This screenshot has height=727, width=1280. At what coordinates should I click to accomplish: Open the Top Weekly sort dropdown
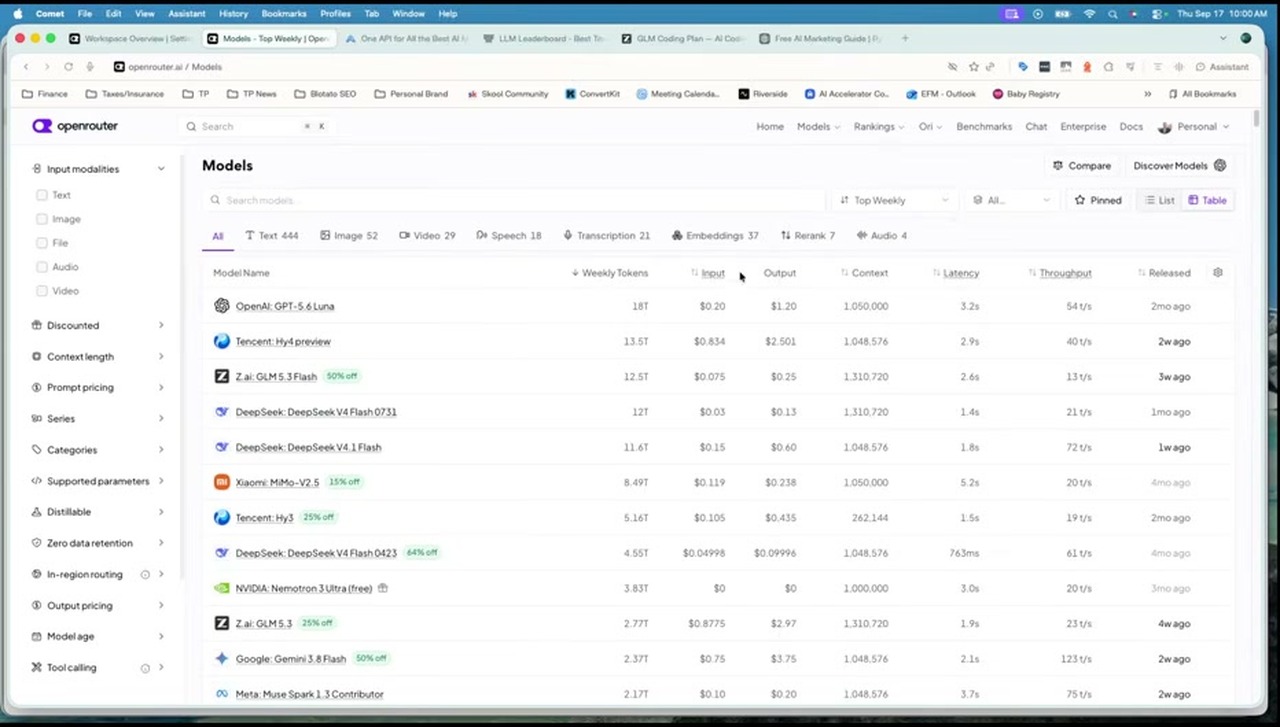tap(894, 200)
